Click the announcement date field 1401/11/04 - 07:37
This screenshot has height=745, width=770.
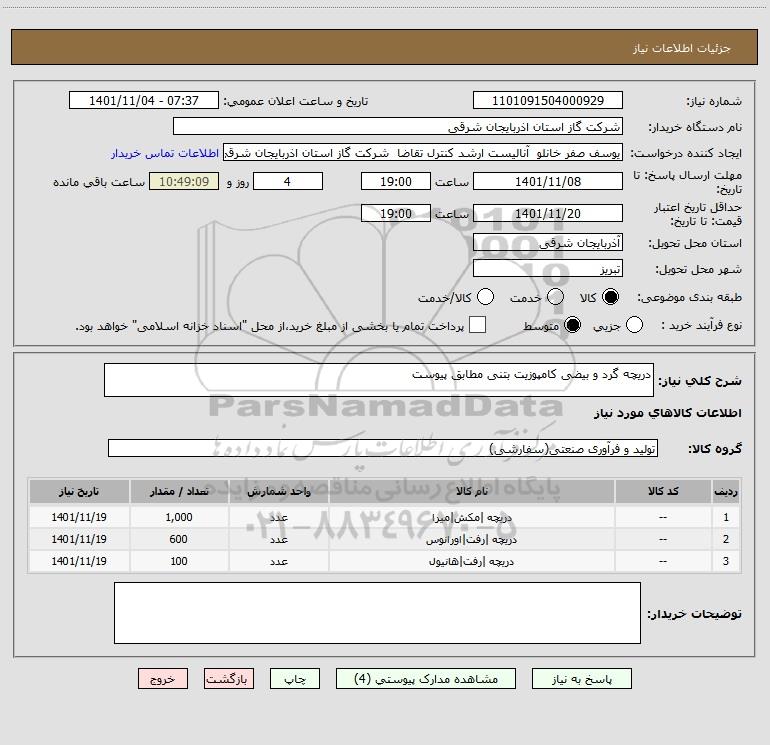click(144, 101)
